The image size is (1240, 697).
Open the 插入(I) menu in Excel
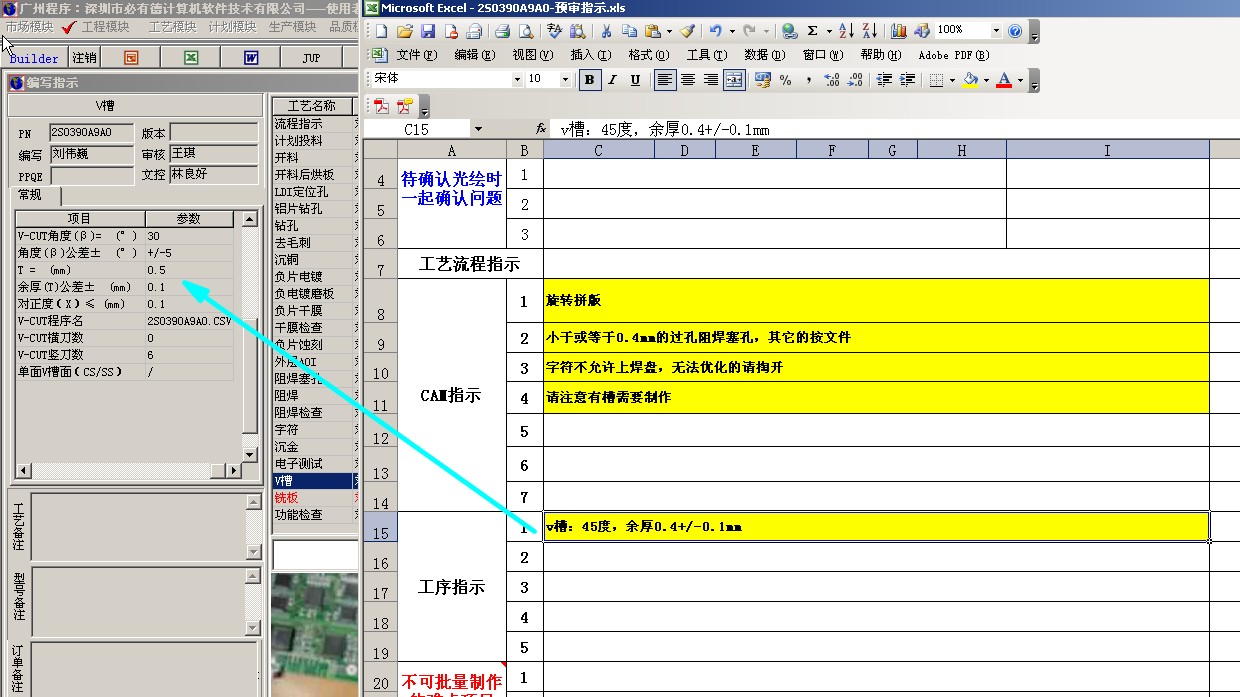coord(591,55)
